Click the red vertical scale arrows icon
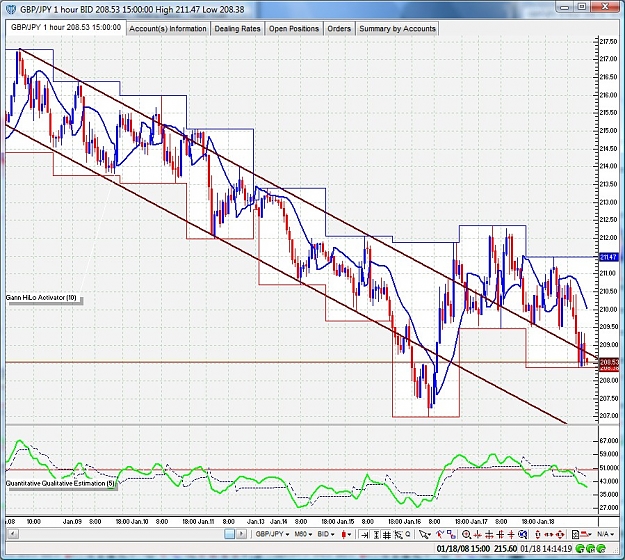The height and width of the screenshot is (560, 625). (x=537, y=535)
